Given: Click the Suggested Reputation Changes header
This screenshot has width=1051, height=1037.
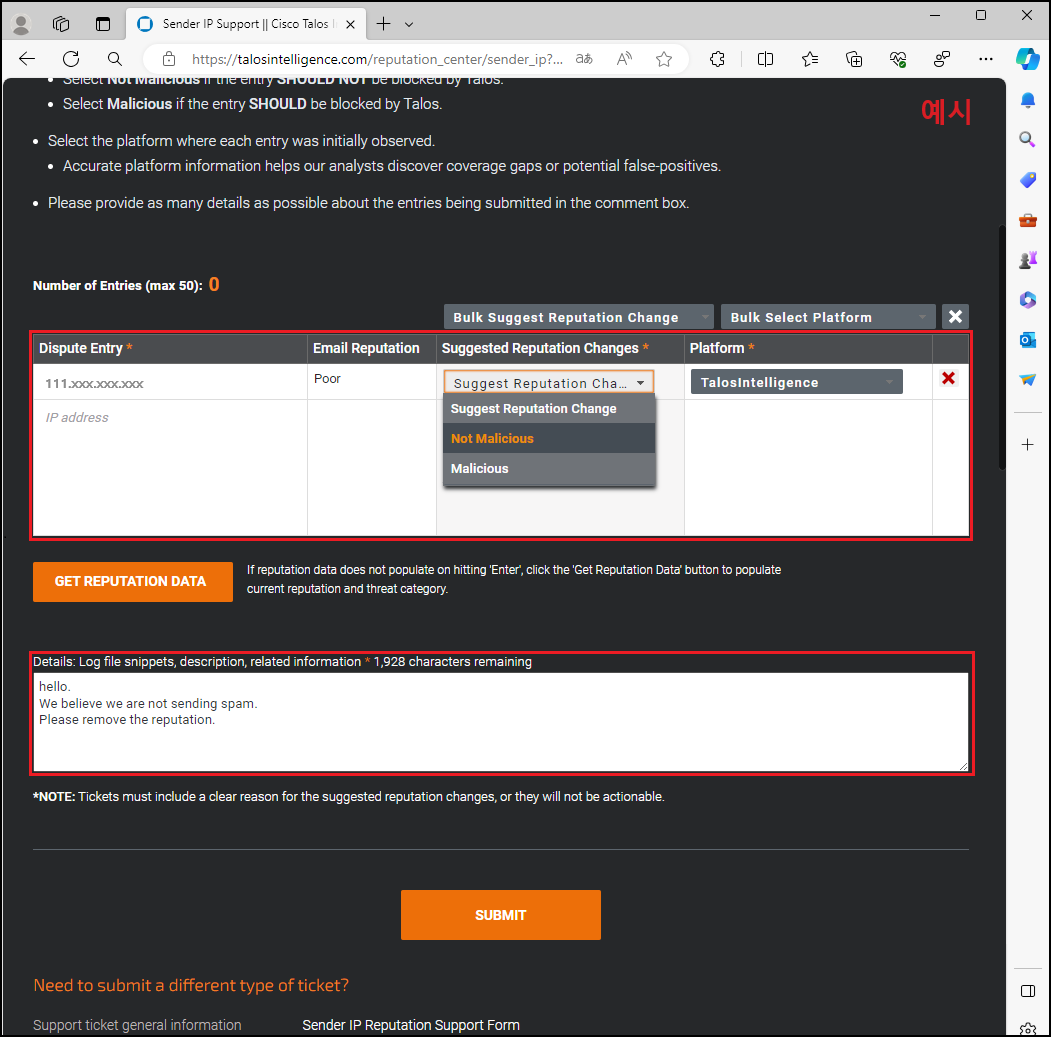Looking at the screenshot, I should click(x=560, y=349).
